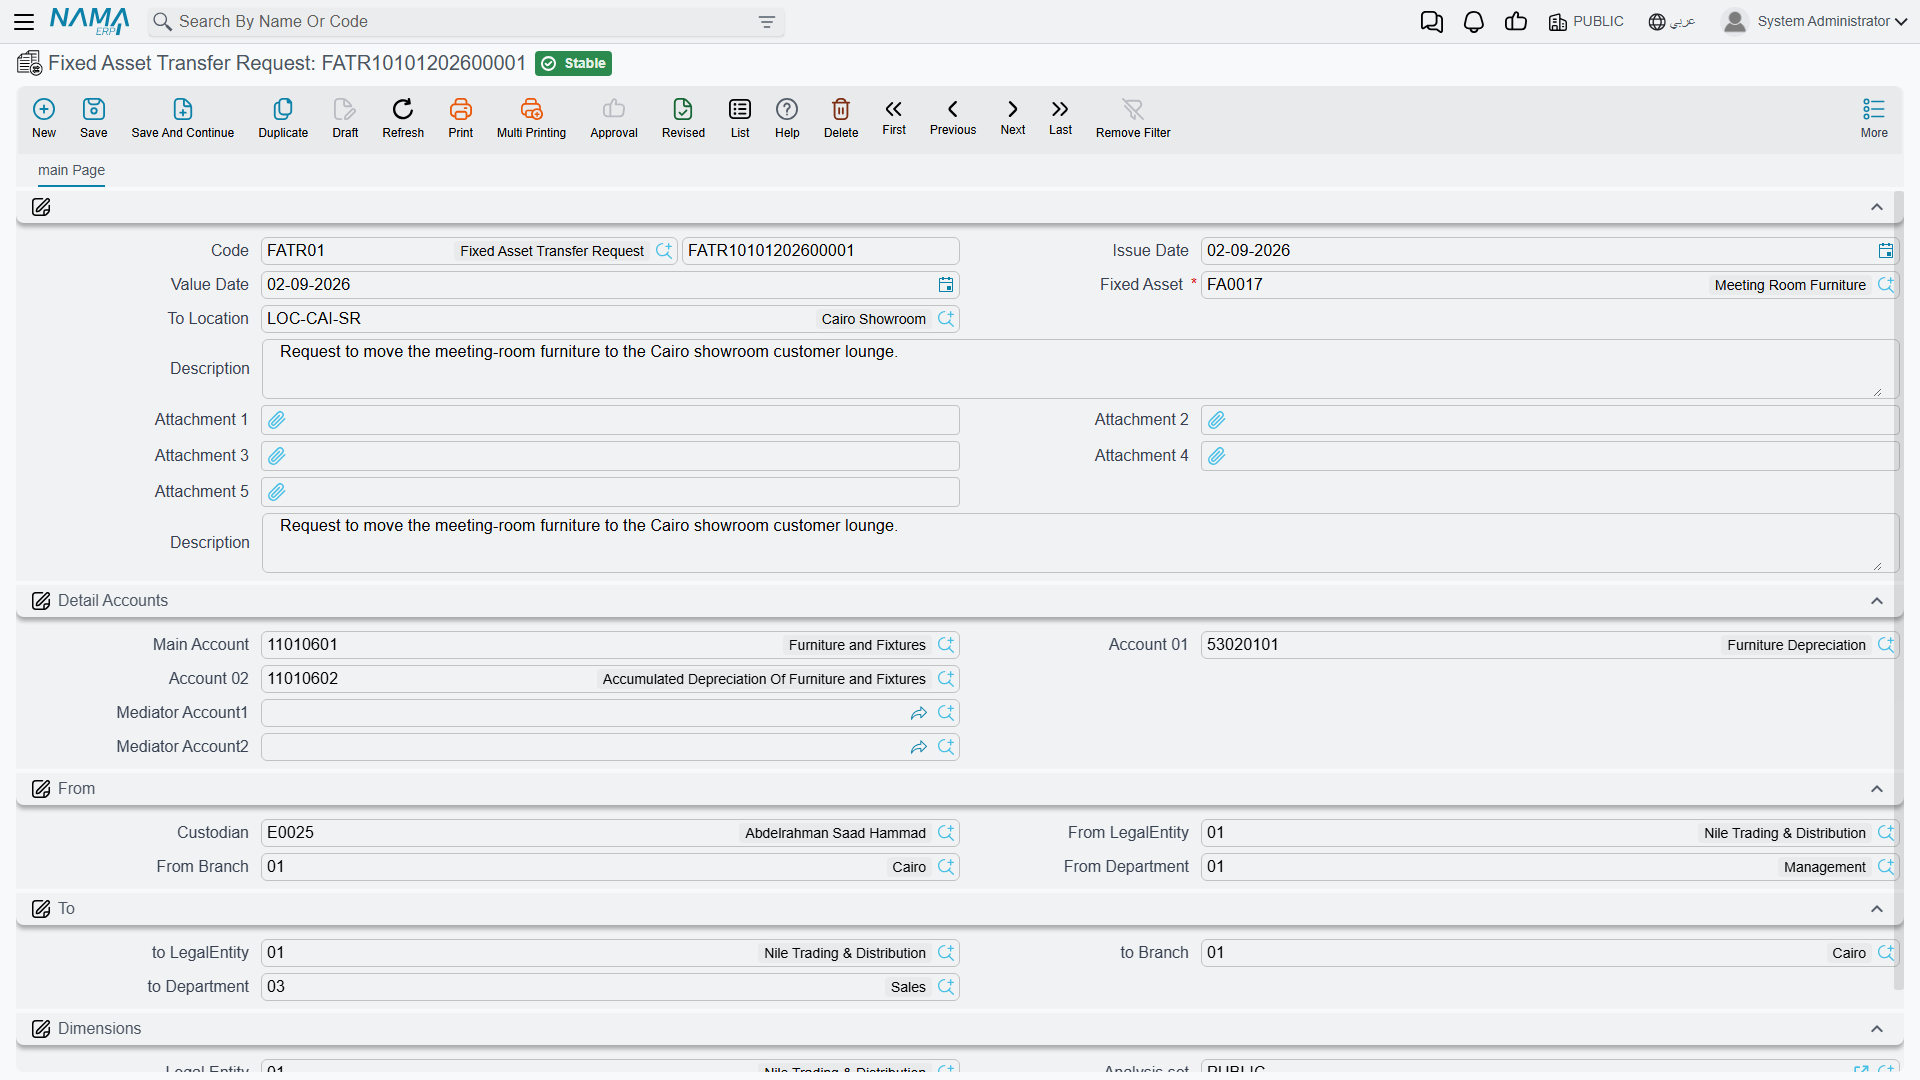Refresh the current record
Image resolution: width=1920 pixels, height=1080 pixels.
pos(403,117)
